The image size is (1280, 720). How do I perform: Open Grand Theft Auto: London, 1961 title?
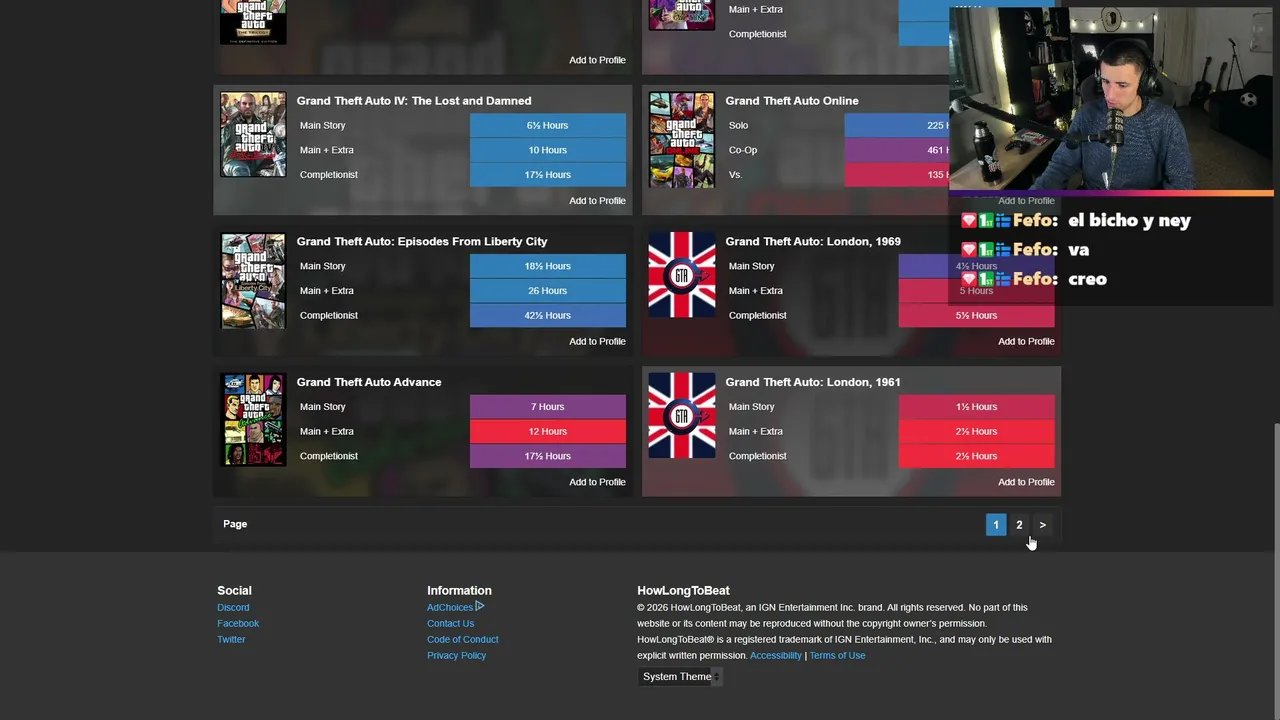(813, 382)
